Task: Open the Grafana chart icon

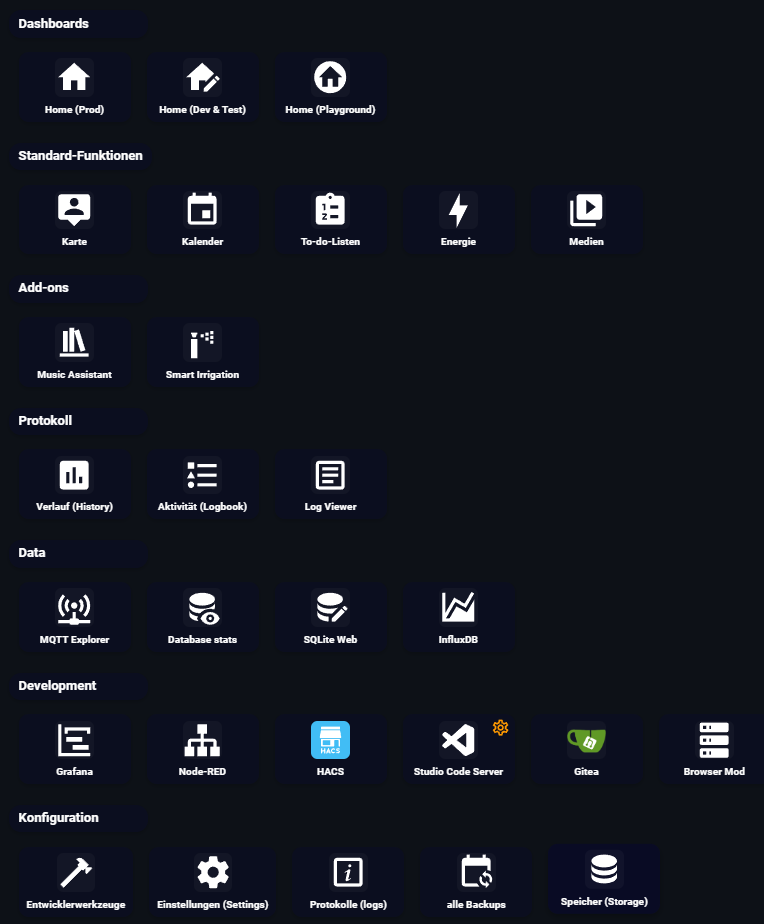Action: [74, 740]
